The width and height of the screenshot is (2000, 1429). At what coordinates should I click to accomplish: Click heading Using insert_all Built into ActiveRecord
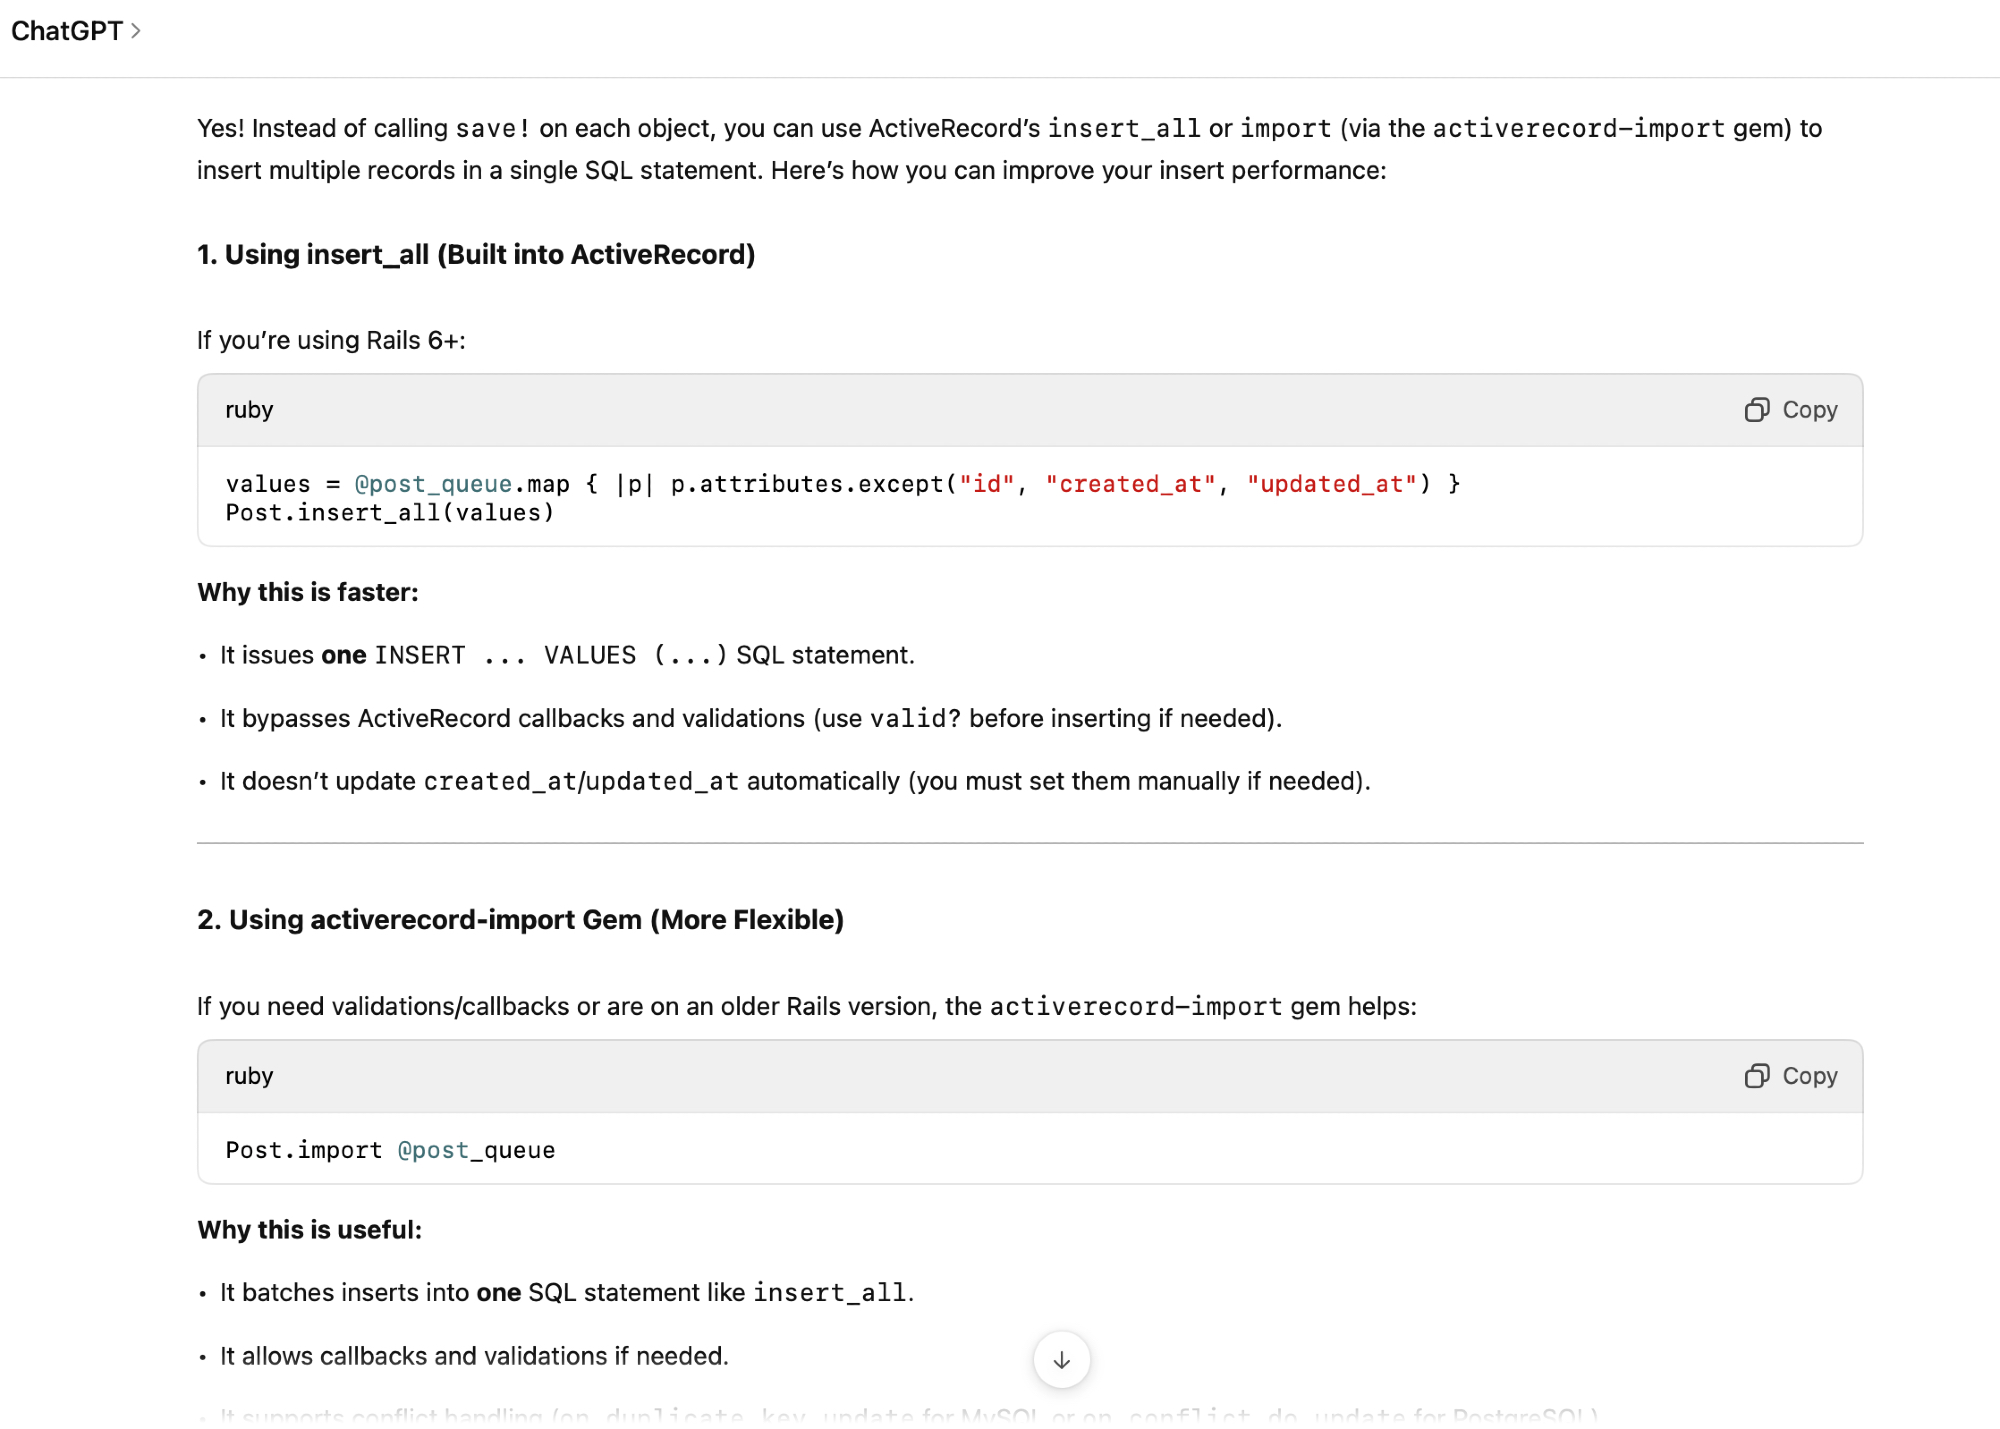(476, 255)
